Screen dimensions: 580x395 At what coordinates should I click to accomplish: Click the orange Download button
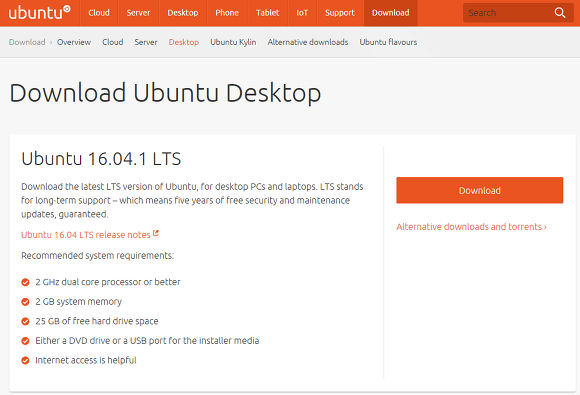pyautogui.click(x=480, y=190)
